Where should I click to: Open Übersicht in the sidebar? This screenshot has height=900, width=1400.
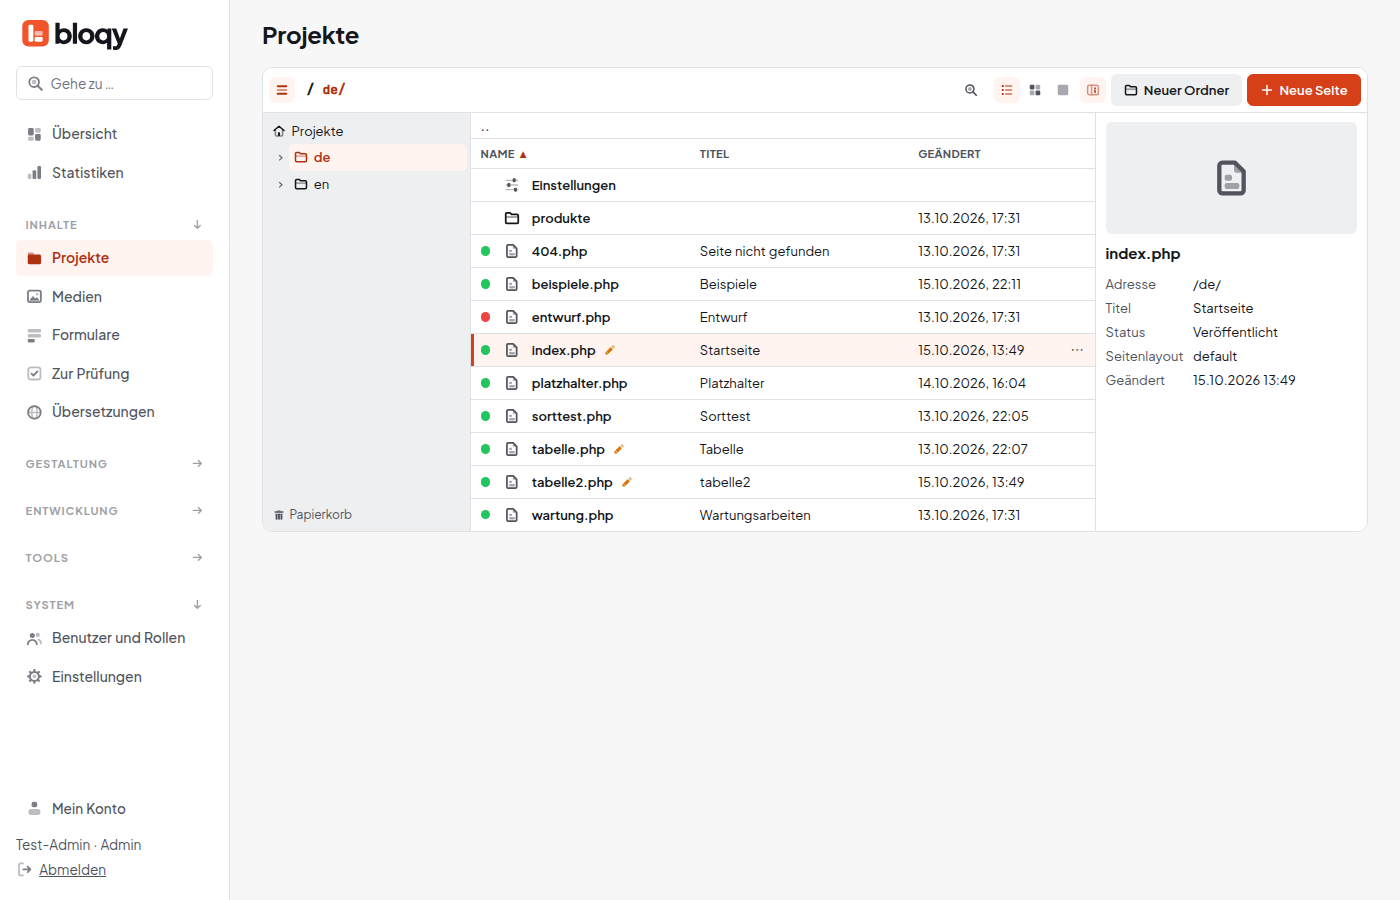tap(114, 134)
